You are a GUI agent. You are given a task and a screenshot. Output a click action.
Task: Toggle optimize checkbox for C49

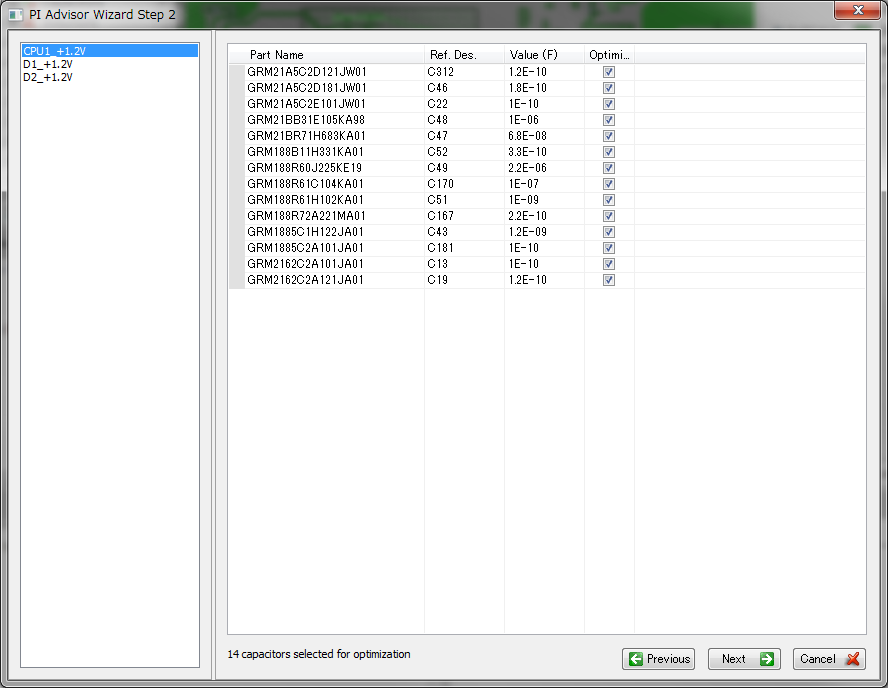609,168
